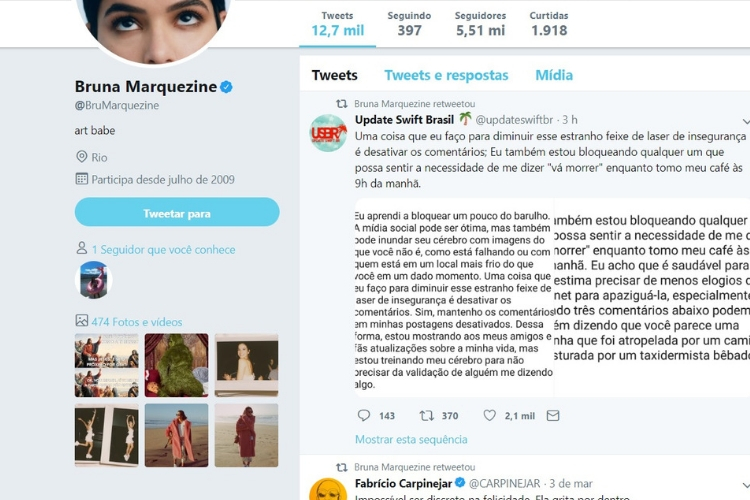Like the tweet with 2,1 mil likes
Screen dimensions: 750x500
coord(489,415)
